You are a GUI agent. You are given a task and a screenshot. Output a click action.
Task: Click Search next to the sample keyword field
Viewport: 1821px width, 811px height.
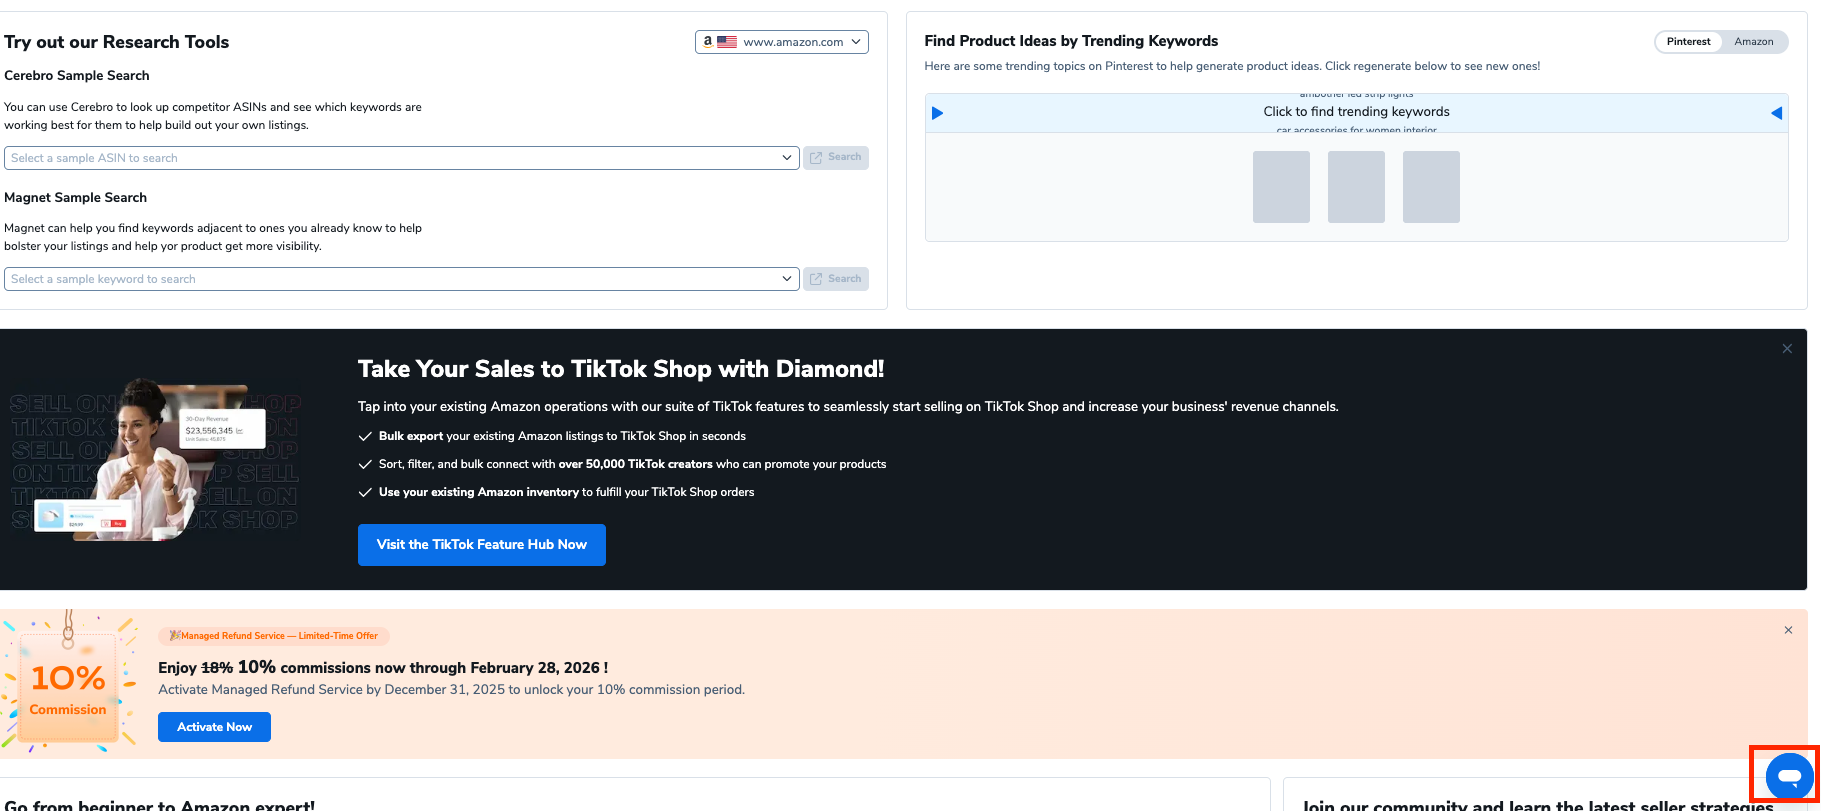(835, 279)
